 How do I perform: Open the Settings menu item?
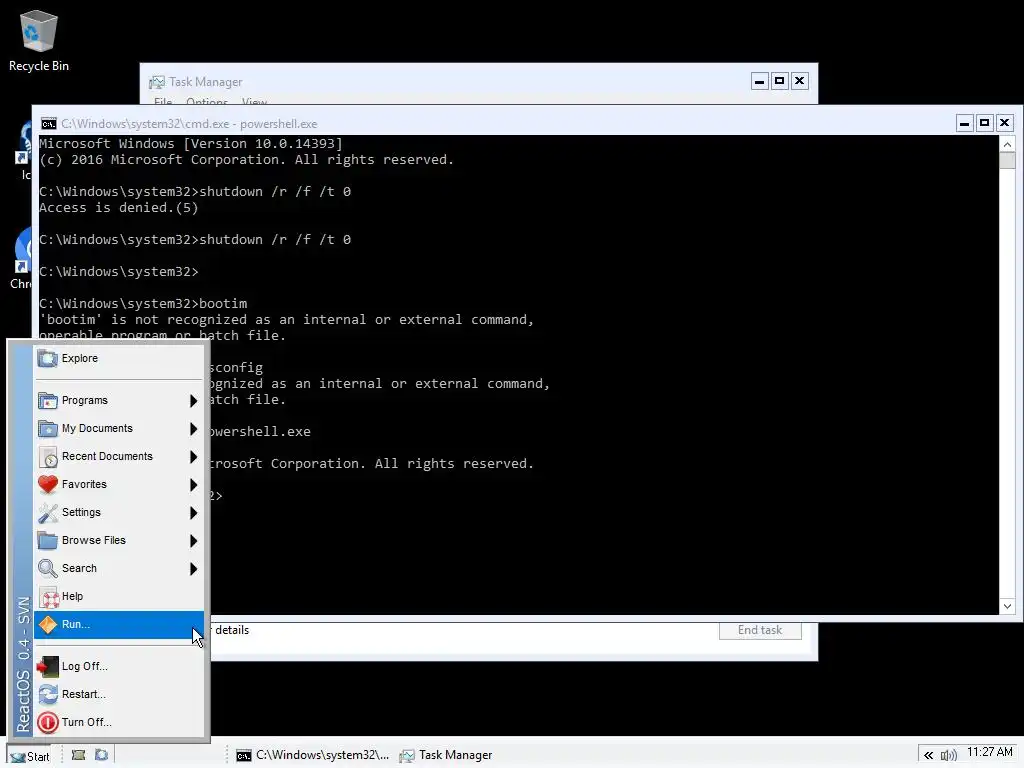[x=119, y=513]
